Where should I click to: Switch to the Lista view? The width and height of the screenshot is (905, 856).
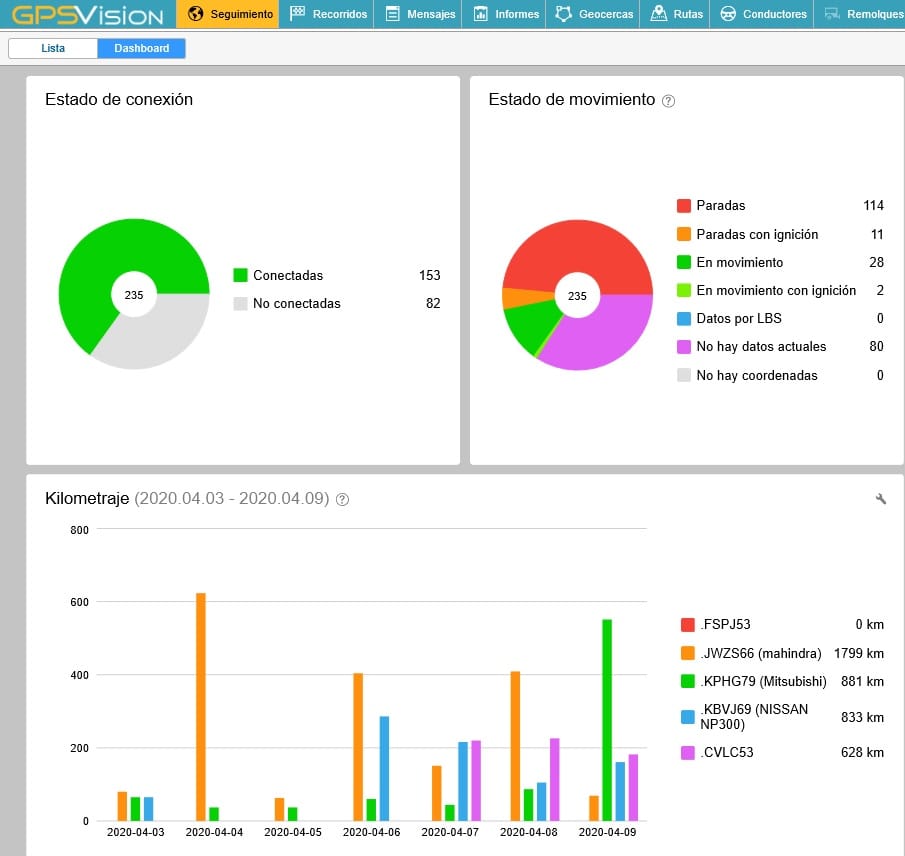coord(53,48)
